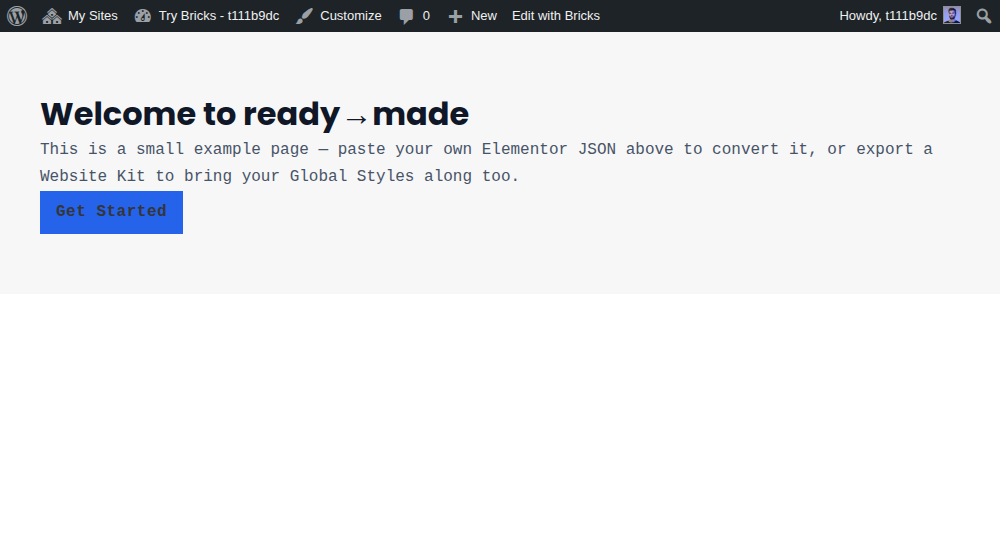Click the plus icon beside New
The image size is (1000, 560).
click(455, 17)
